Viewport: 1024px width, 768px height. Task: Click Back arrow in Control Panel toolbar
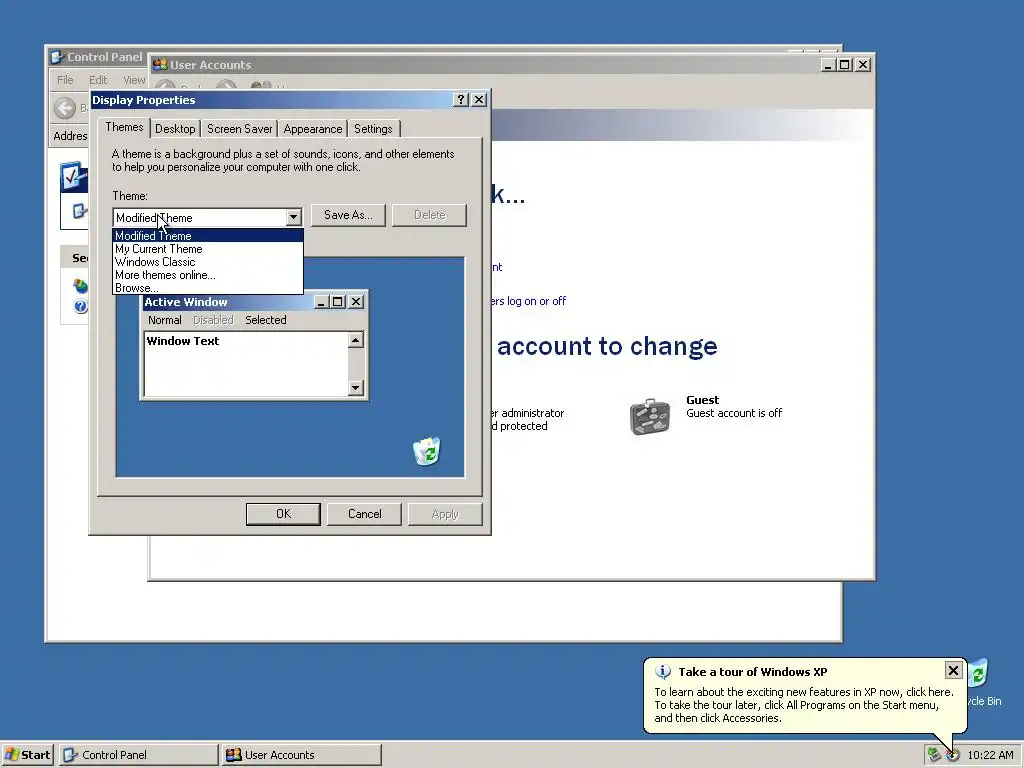coord(65,108)
